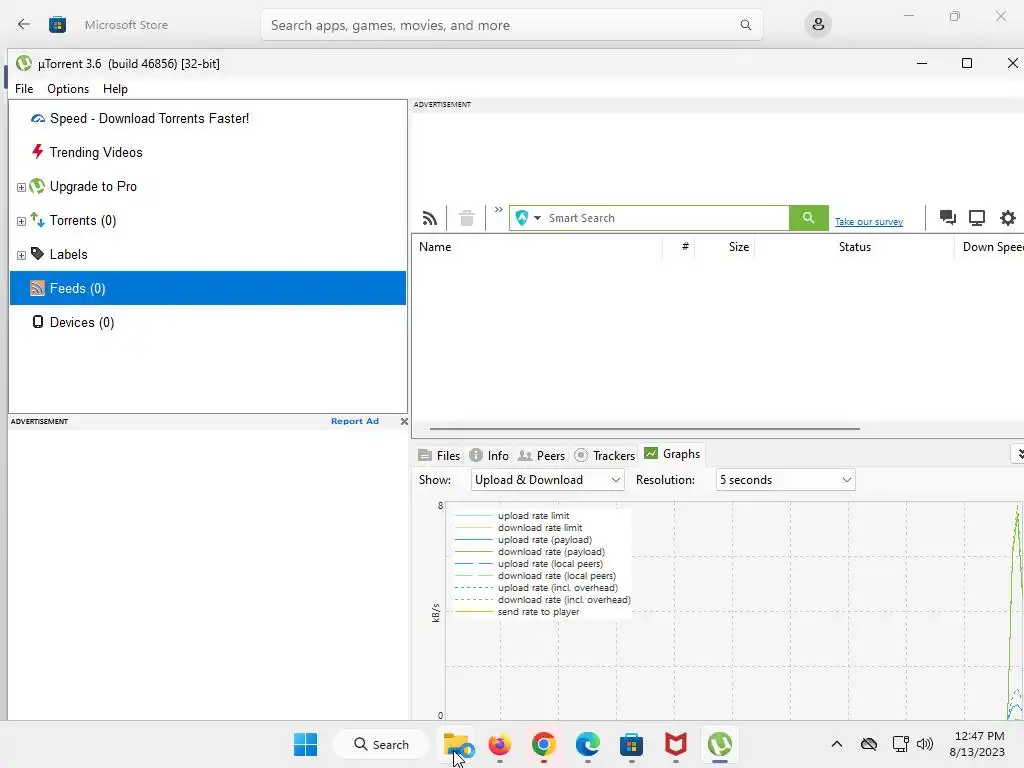Image resolution: width=1024 pixels, height=768 pixels.
Task: Click the remote monitor toolbar icon
Action: pyautogui.click(x=977, y=217)
